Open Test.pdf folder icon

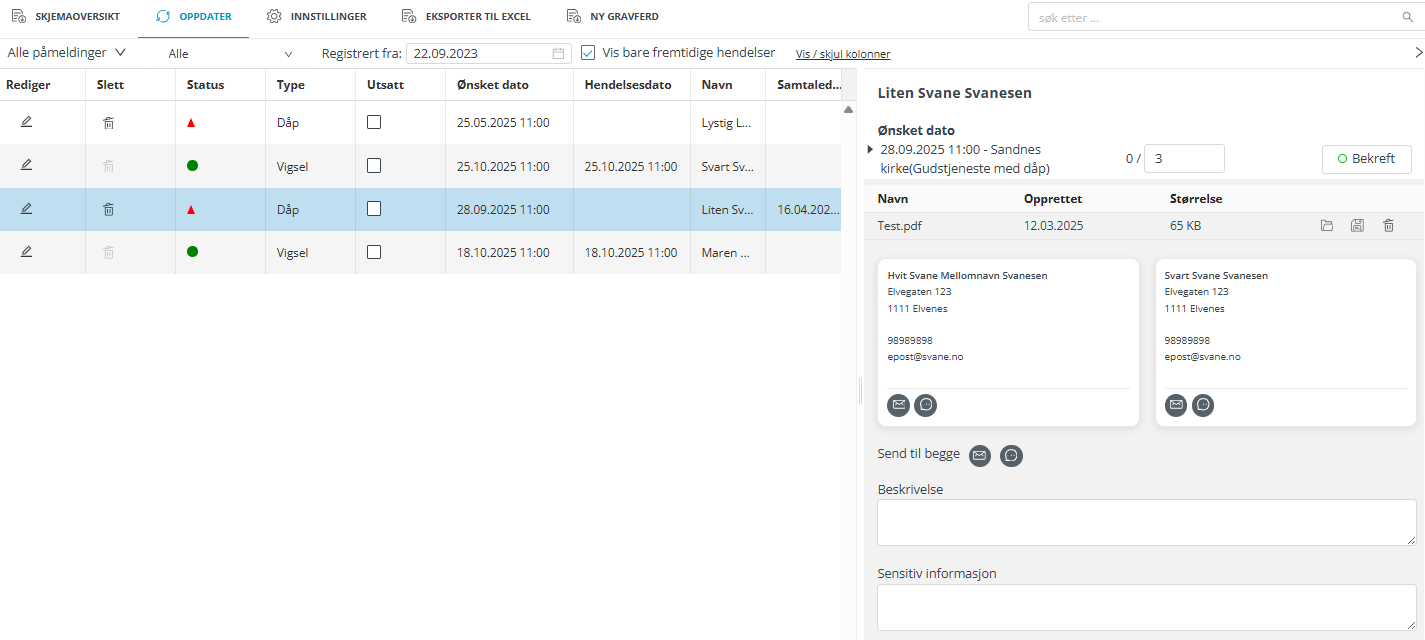[x=1327, y=226]
